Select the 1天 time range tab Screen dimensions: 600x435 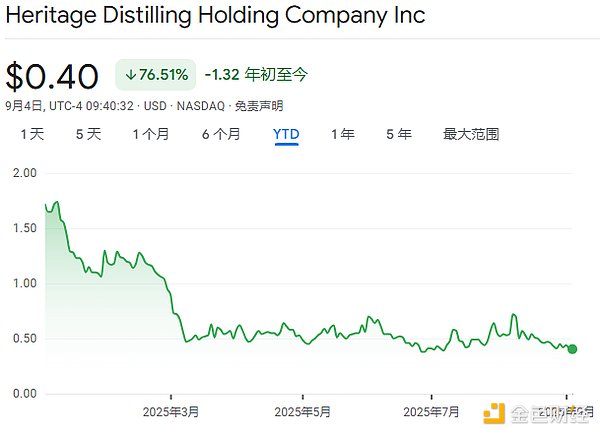pos(32,134)
